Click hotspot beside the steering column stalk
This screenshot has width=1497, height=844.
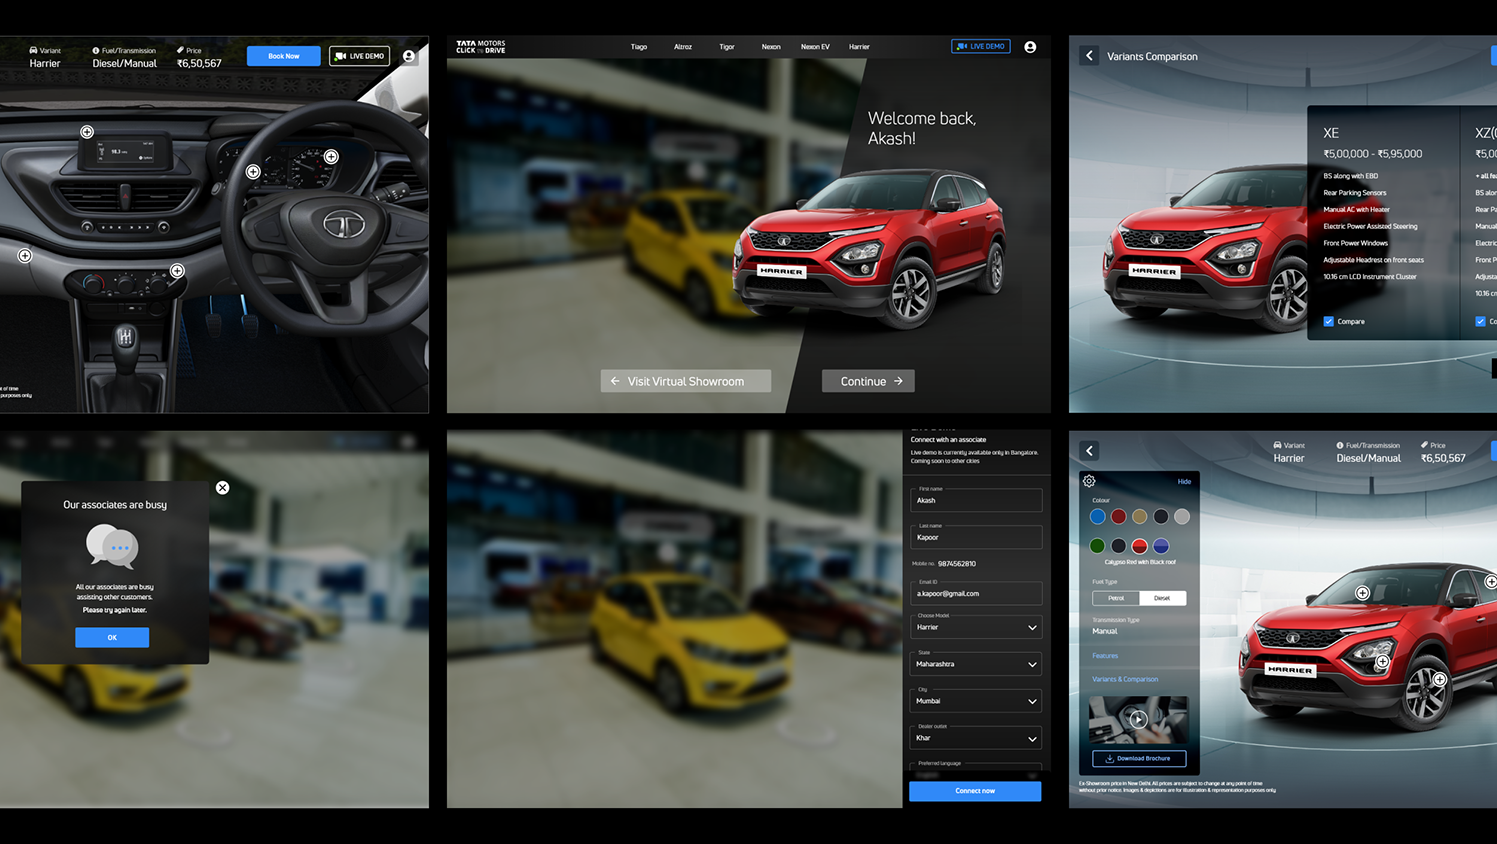tap(253, 172)
